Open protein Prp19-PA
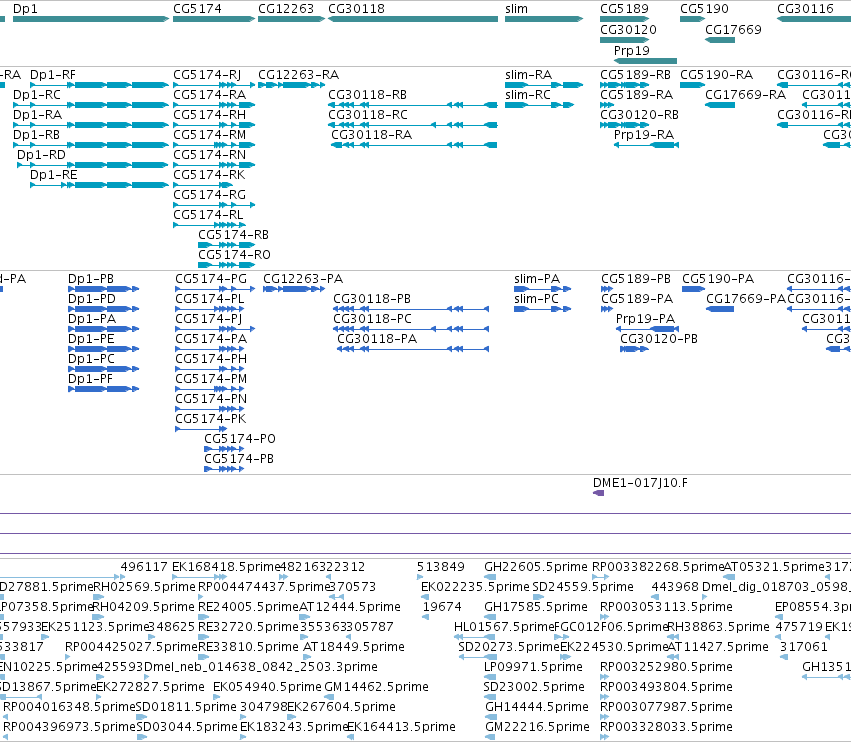This screenshot has width=851, height=742. pyautogui.click(x=645, y=319)
